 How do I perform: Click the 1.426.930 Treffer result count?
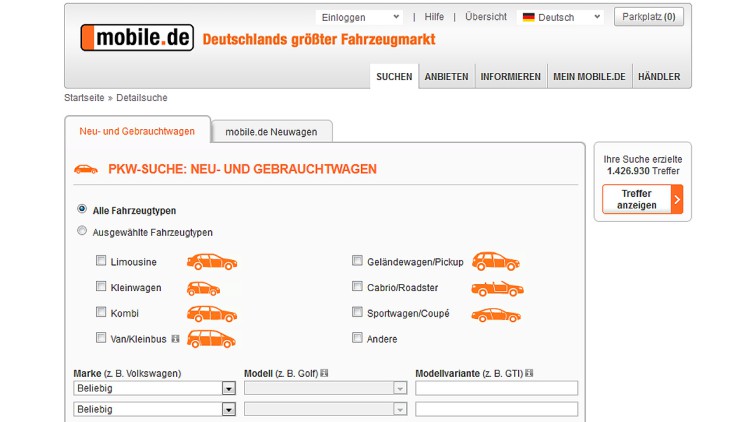[643, 171]
